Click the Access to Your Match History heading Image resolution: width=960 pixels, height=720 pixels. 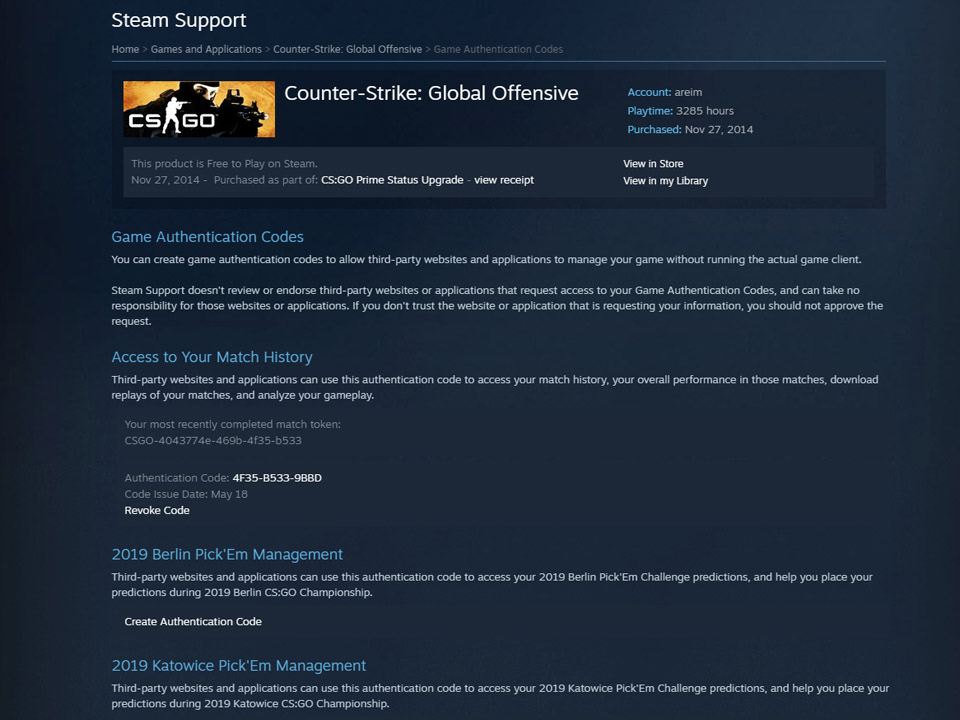[x=212, y=357]
